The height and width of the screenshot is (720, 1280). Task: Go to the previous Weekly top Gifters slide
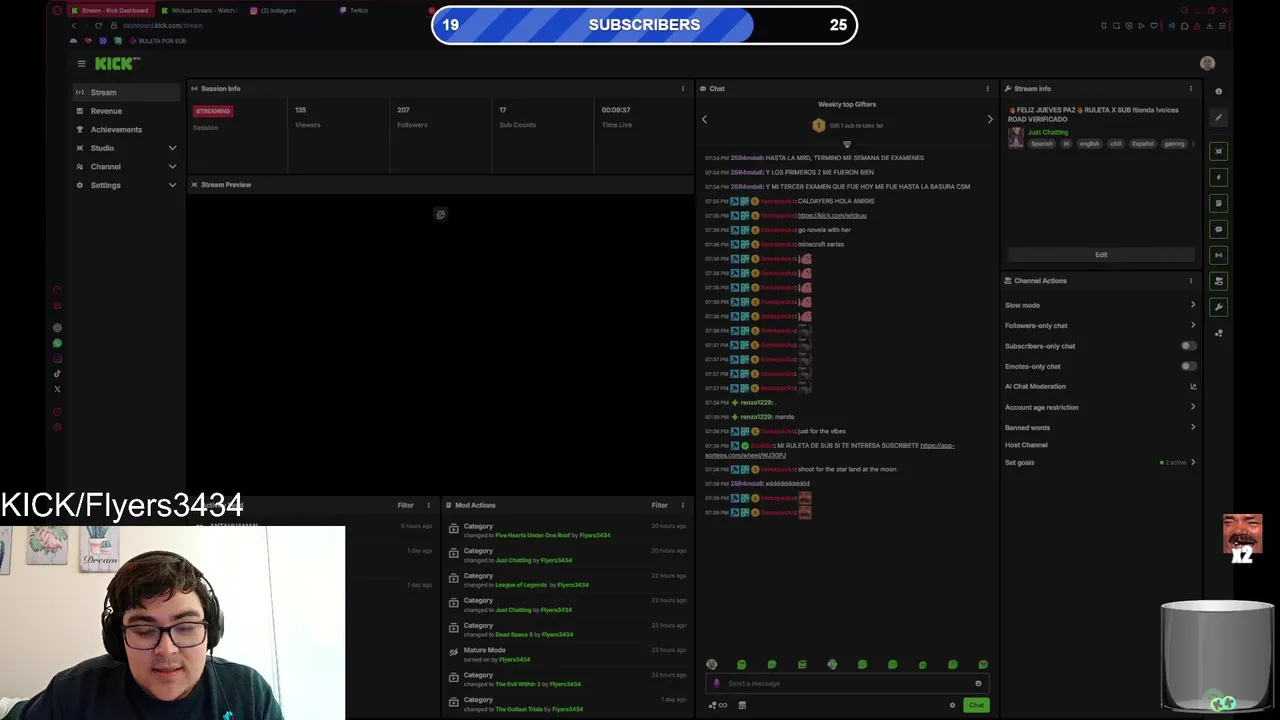[704, 119]
